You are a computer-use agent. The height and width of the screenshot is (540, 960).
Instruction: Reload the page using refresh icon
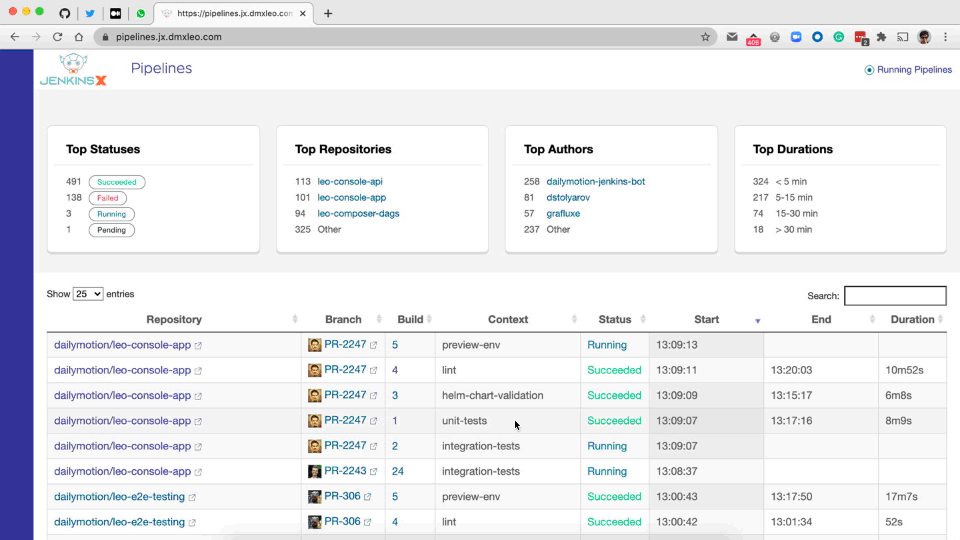pos(57,37)
